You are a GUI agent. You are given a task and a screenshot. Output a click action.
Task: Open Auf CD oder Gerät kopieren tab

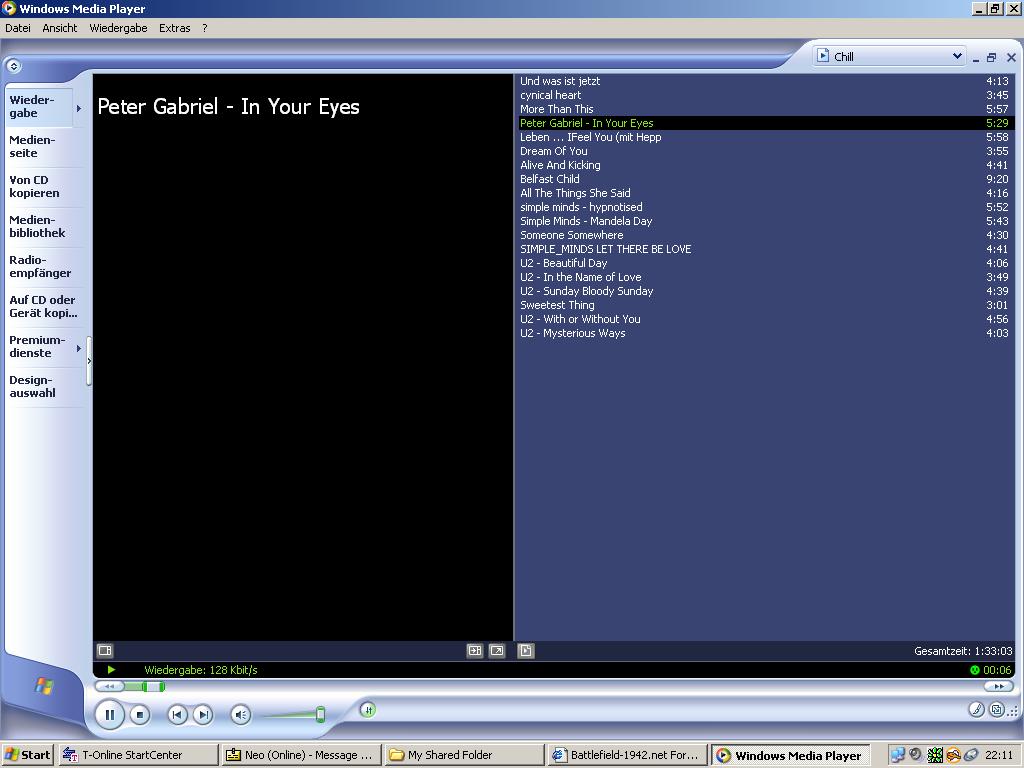pyautogui.click(x=42, y=306)
